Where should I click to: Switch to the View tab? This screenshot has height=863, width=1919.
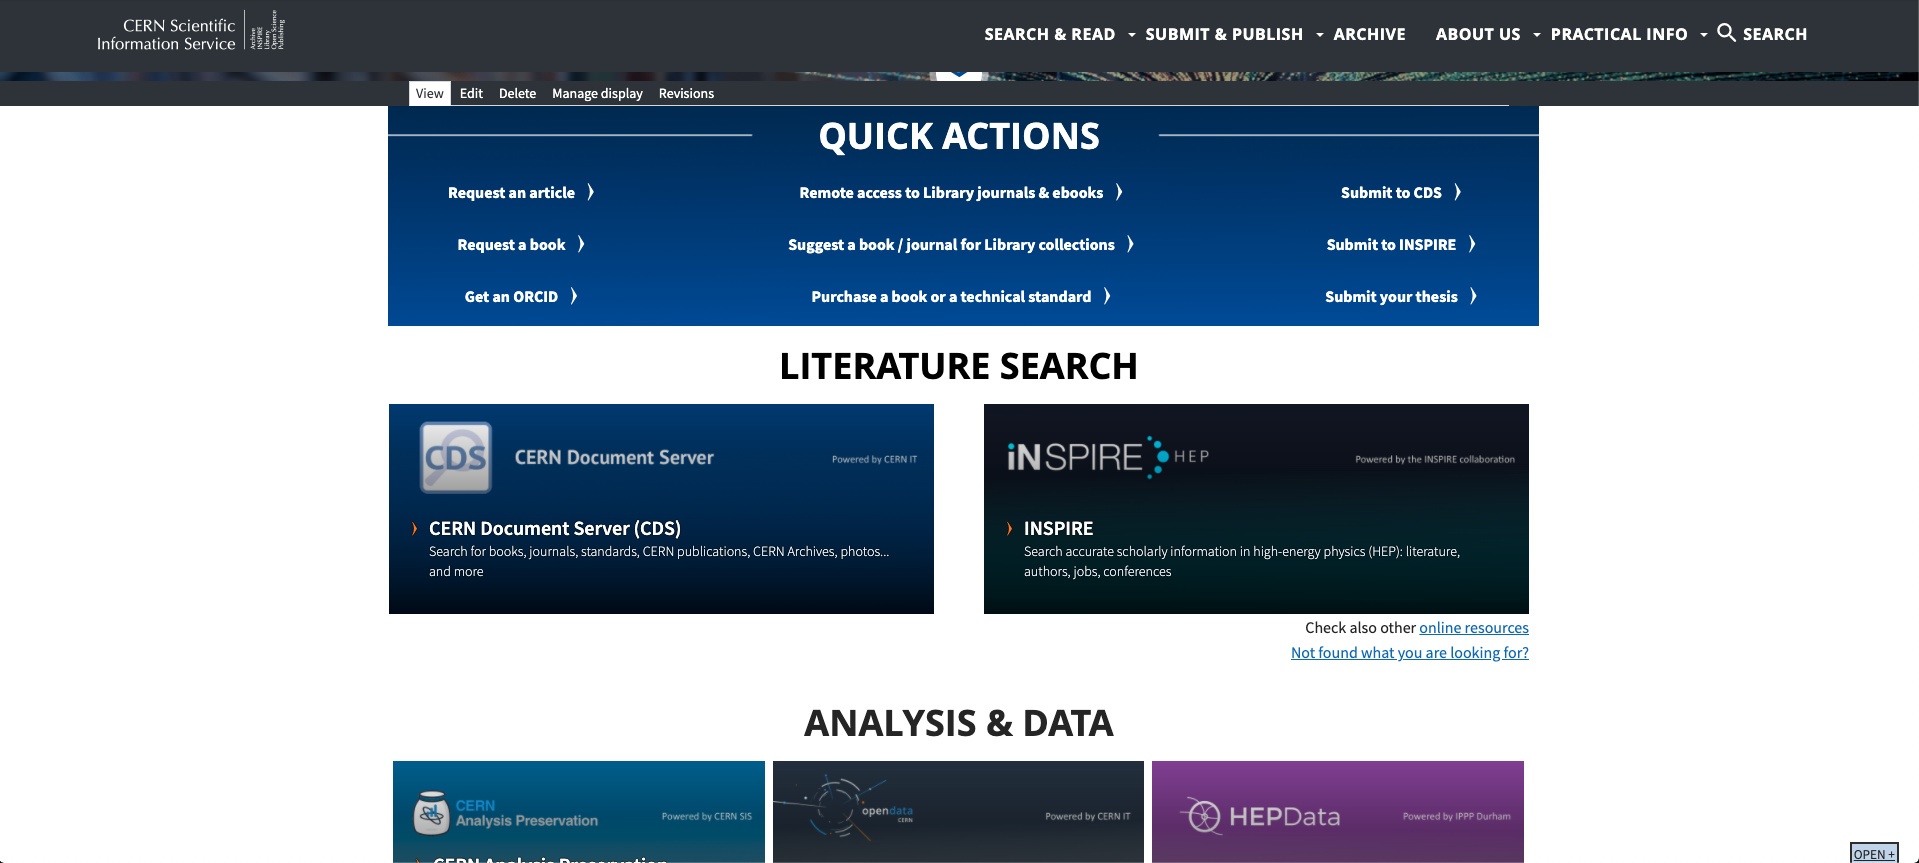point(430,93)
